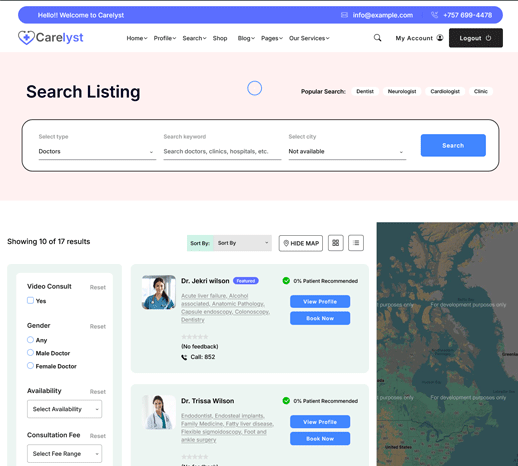Click info@example.com email link
The height and width of the screenshot is (466, 518).
pyautogui.click(x=383, y=15)
